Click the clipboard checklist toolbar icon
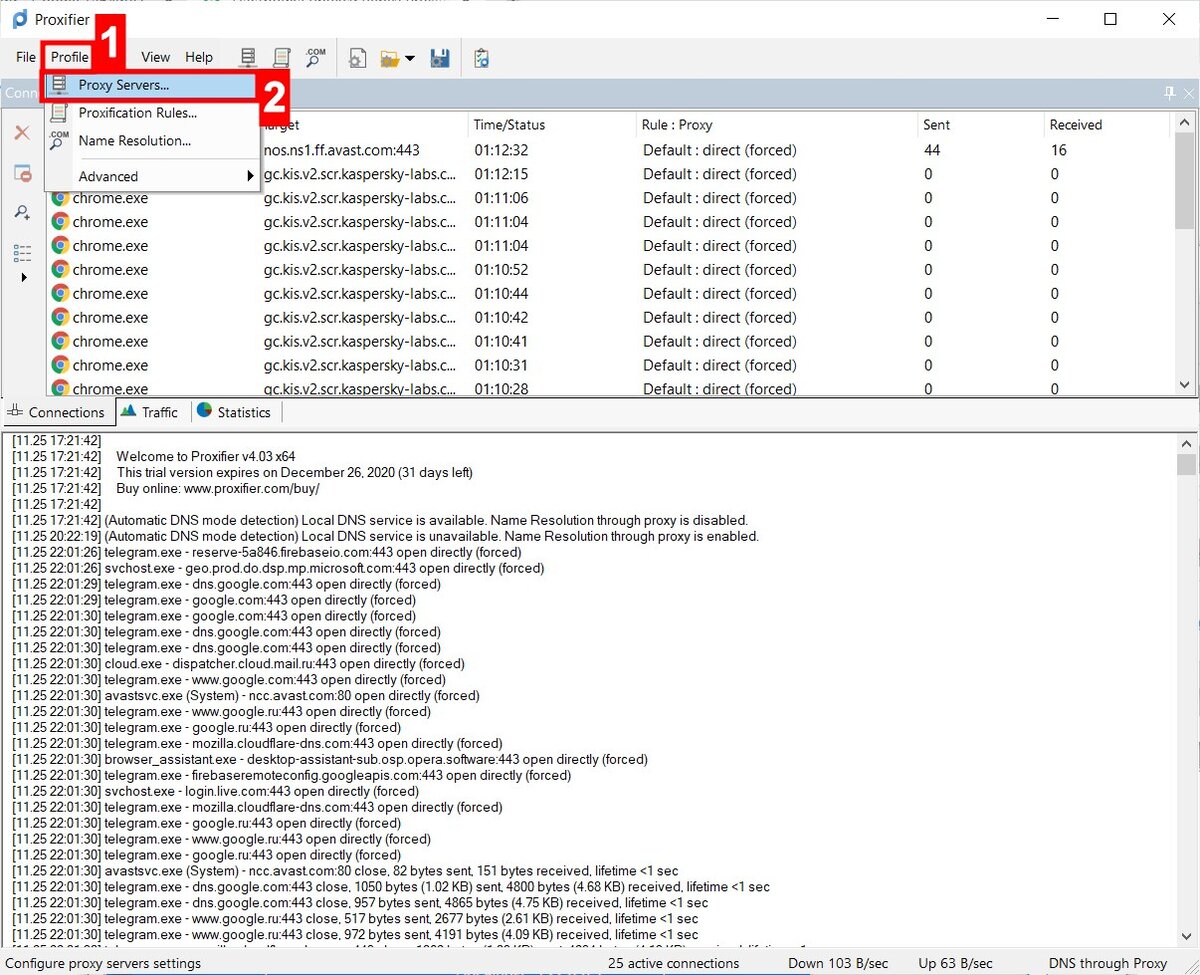 (481, 58)
